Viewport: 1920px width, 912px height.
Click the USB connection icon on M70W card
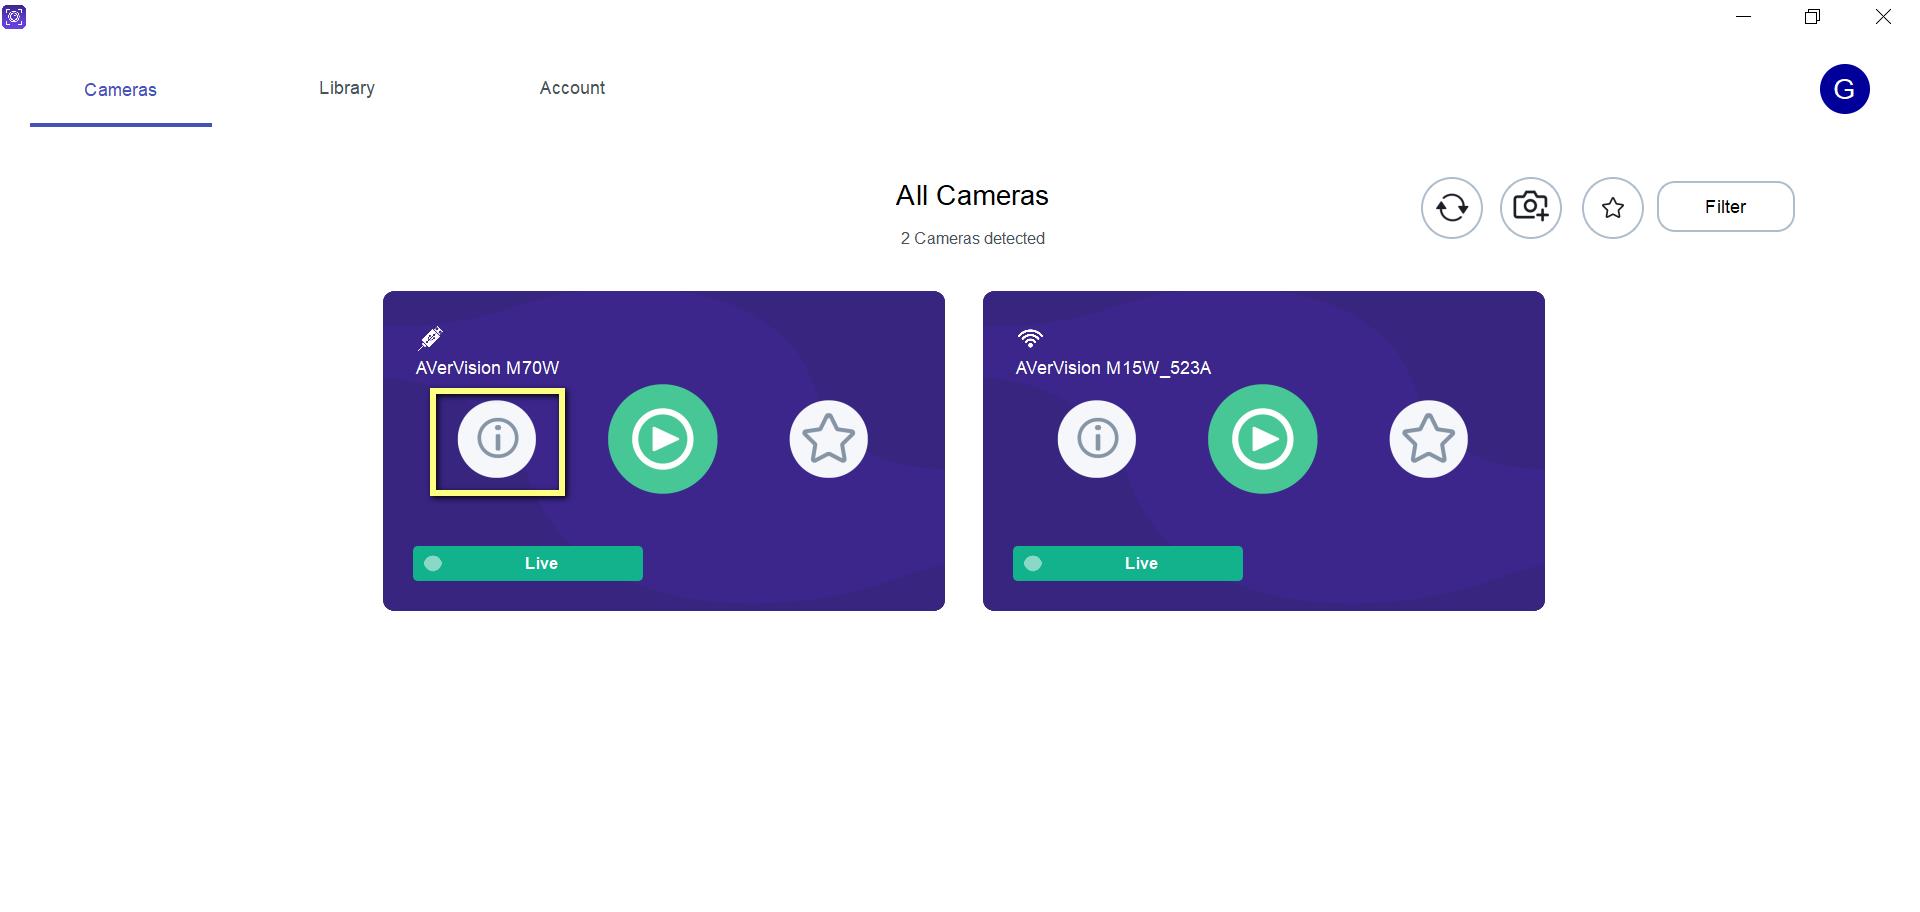pyautogui.click(x=431, y=337)
